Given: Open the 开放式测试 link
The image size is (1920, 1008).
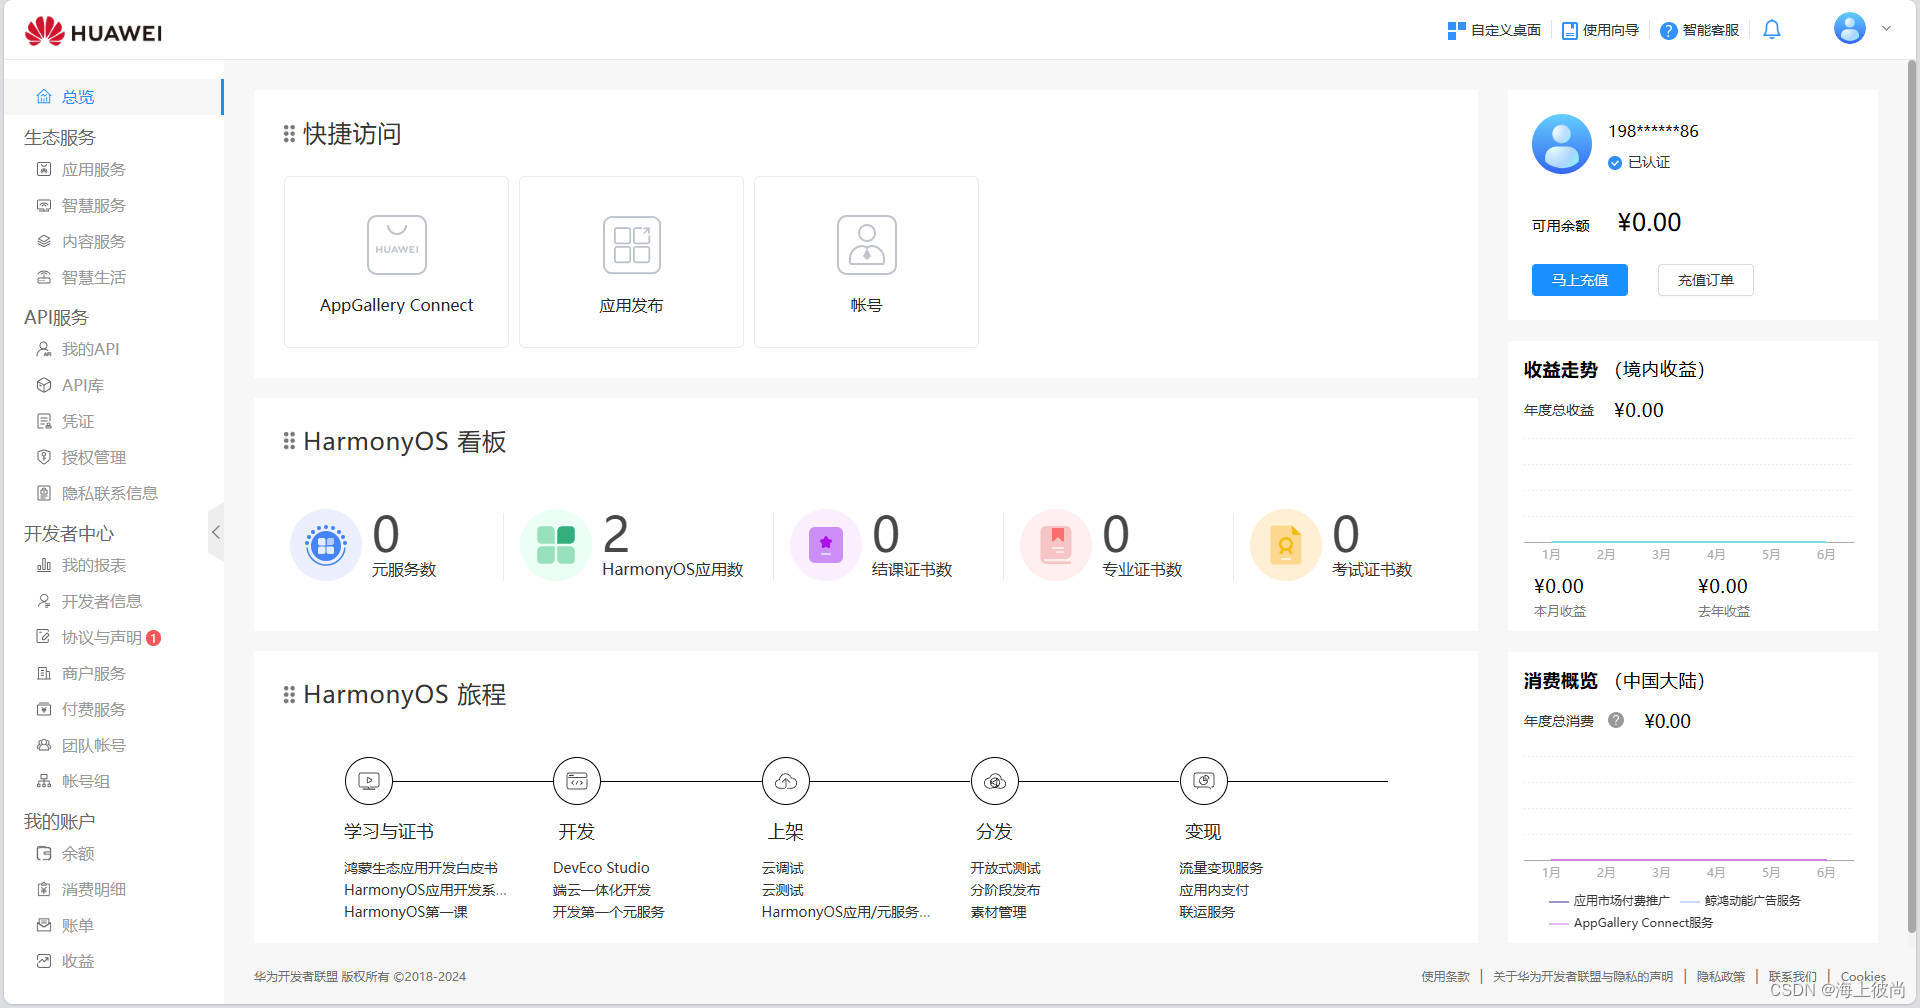Looking at the screenshot, I should pyautogui.click(x=1005, y=868).
